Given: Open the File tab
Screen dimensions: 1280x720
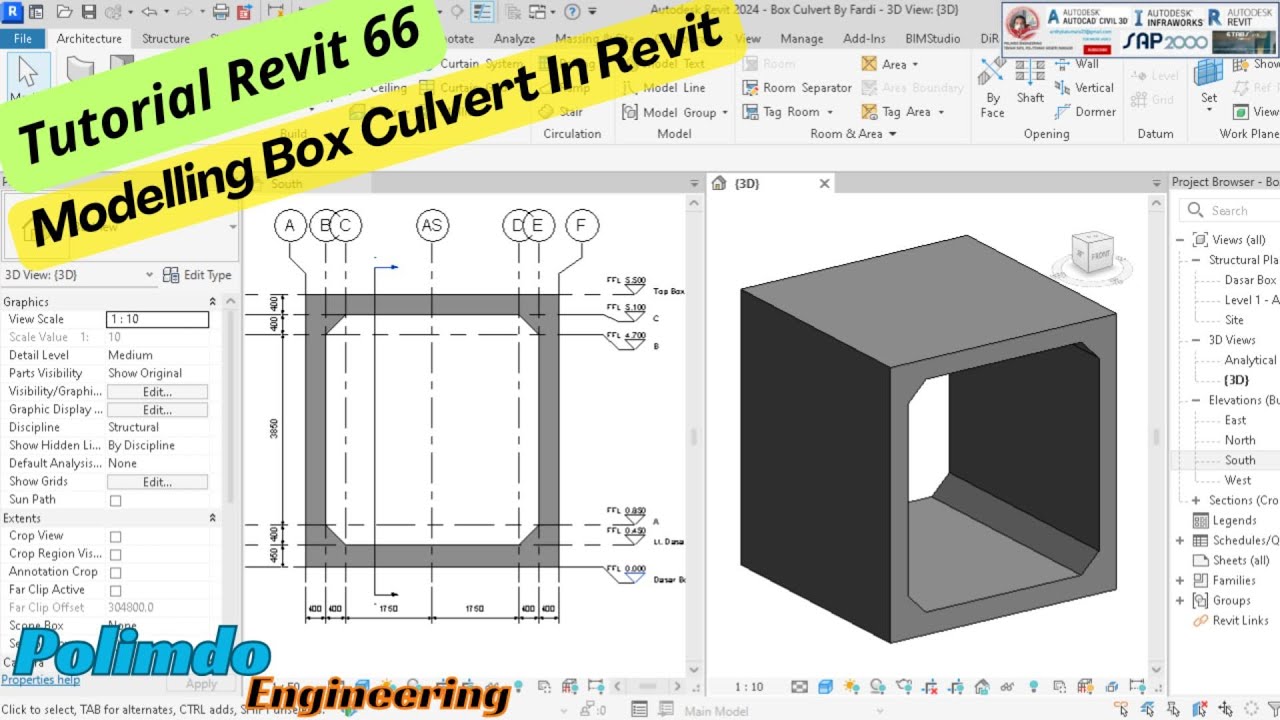Looking at the screenshot, I should coord(22,38).
